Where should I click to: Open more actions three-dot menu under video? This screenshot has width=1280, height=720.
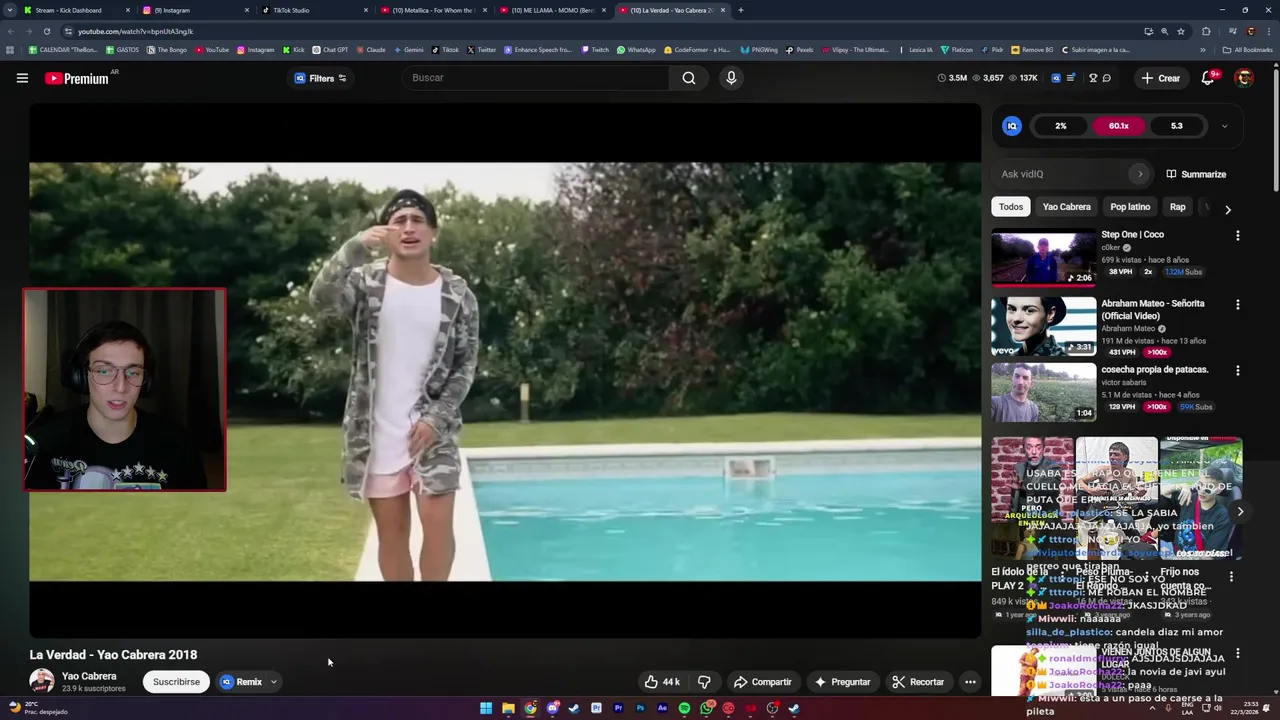(970, 682)
